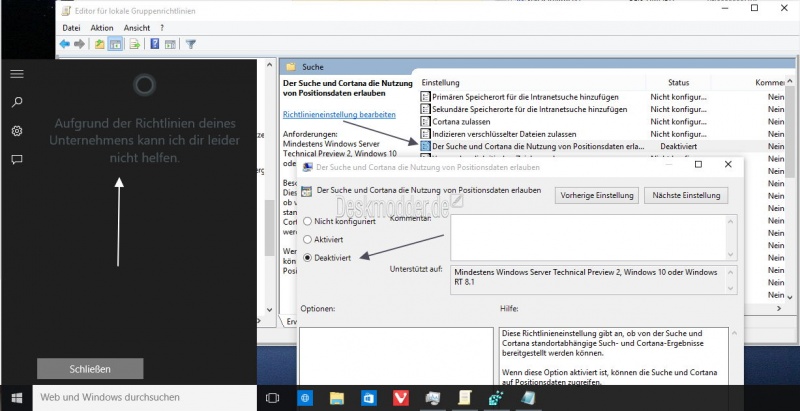Click the Schließen button in Cortana
The image size is (800, 411).
[90, 369]
